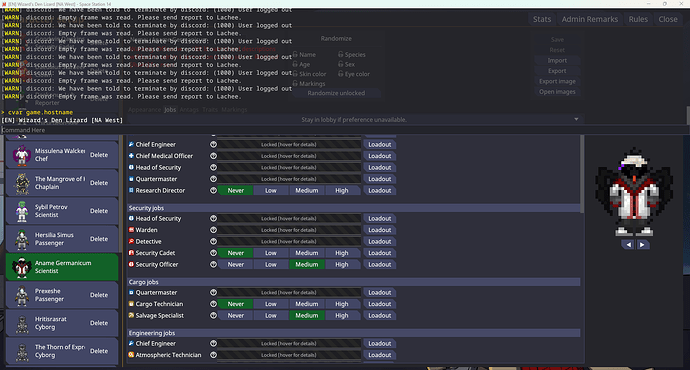
Task: Set Cargo Technician priority to Medium
Action: (307, 304)
